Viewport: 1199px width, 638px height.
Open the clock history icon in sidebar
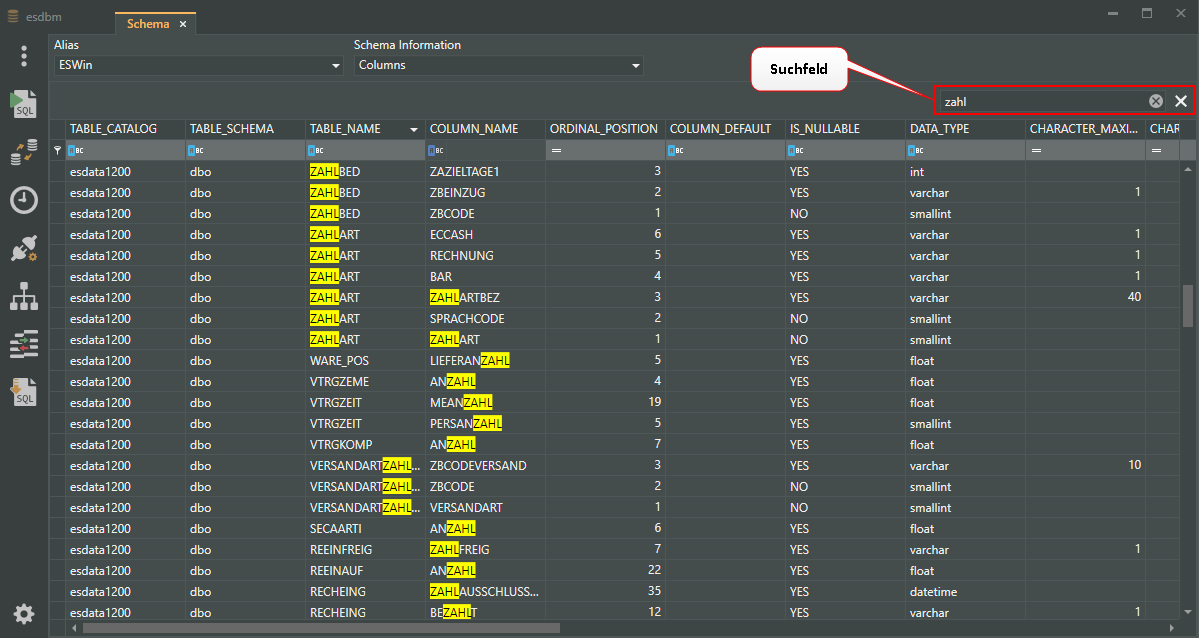tap(24, 200)
